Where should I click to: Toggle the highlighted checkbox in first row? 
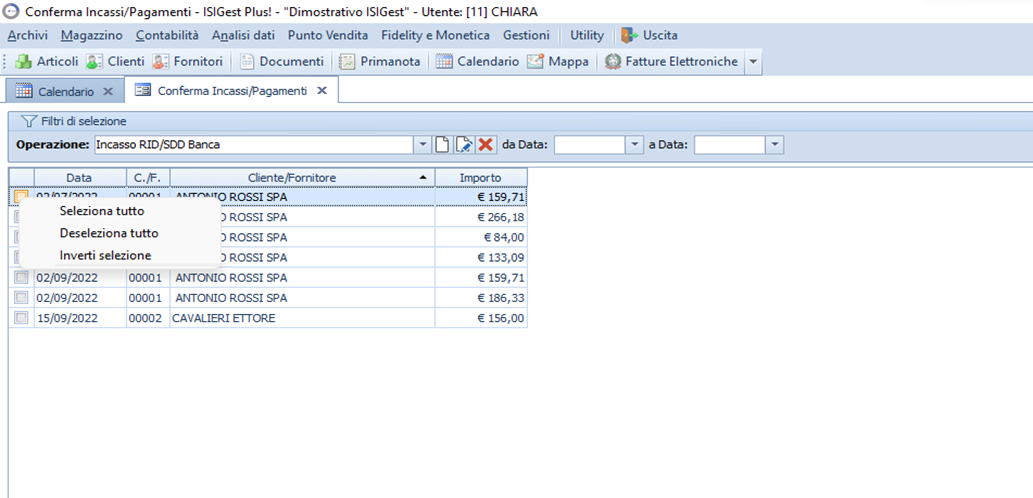click(21, 197)
